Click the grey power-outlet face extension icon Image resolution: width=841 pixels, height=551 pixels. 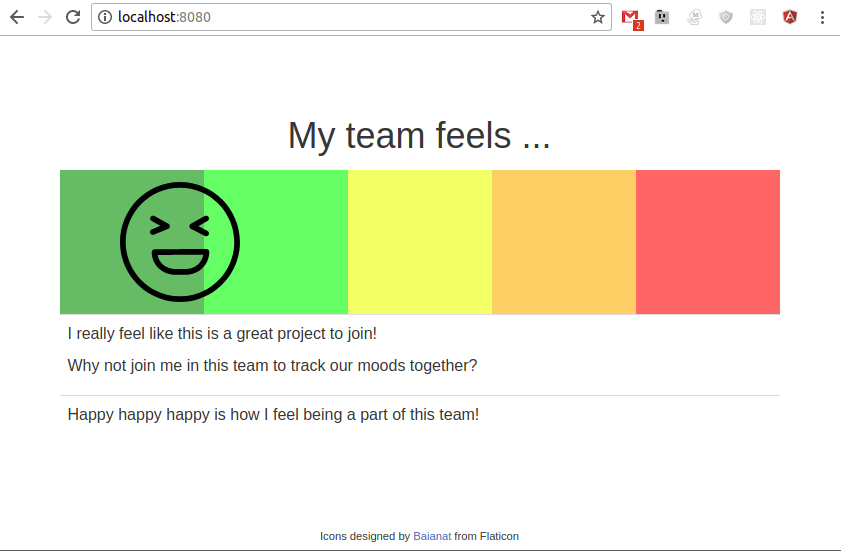click(x=662, y=17)
